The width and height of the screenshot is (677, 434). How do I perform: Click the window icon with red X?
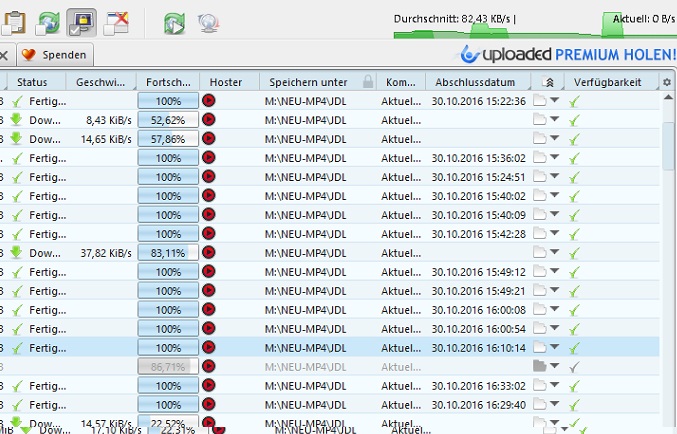(117, 22)
